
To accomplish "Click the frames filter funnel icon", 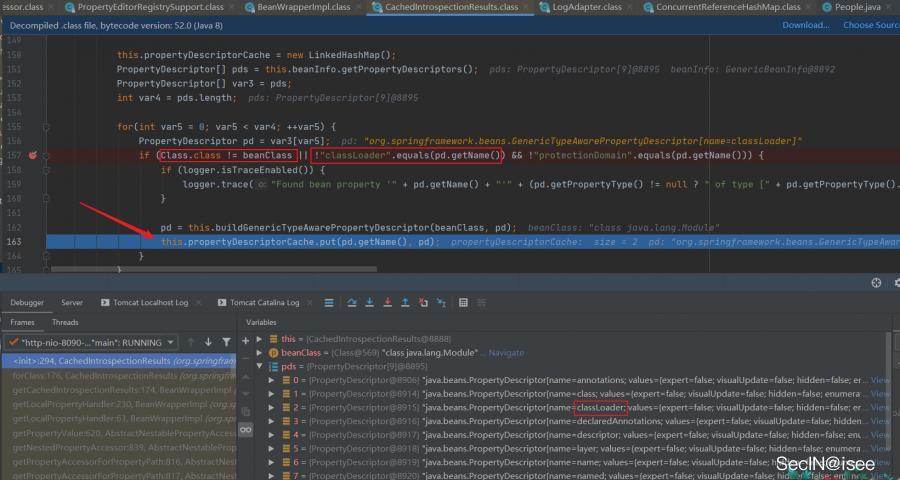I will coord(226,342).
